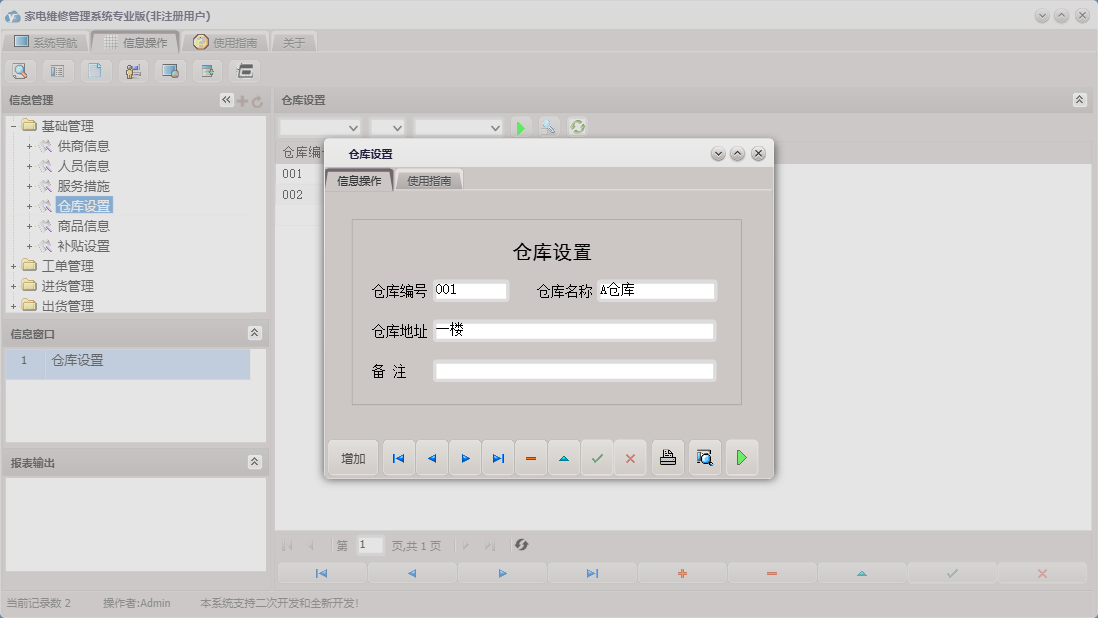
Task: Collapse the 报表输出 panel header
Action: (x=256, y=462)
